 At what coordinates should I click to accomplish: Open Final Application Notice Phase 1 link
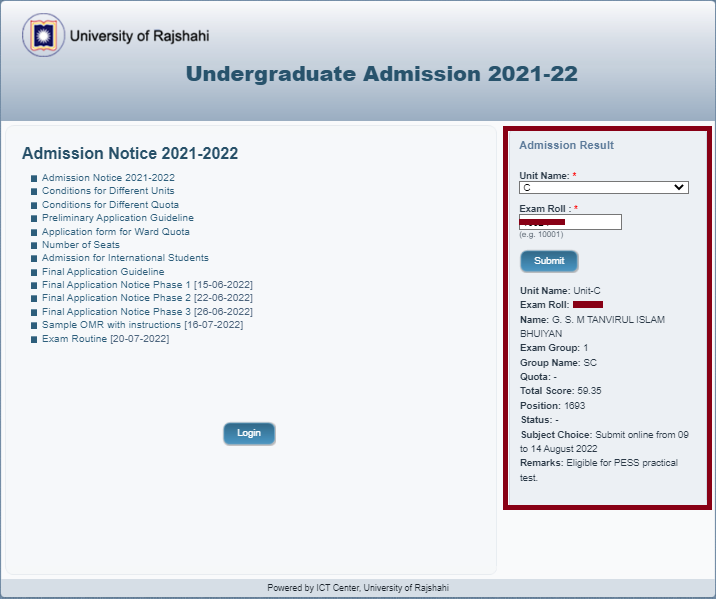[147, 285]
